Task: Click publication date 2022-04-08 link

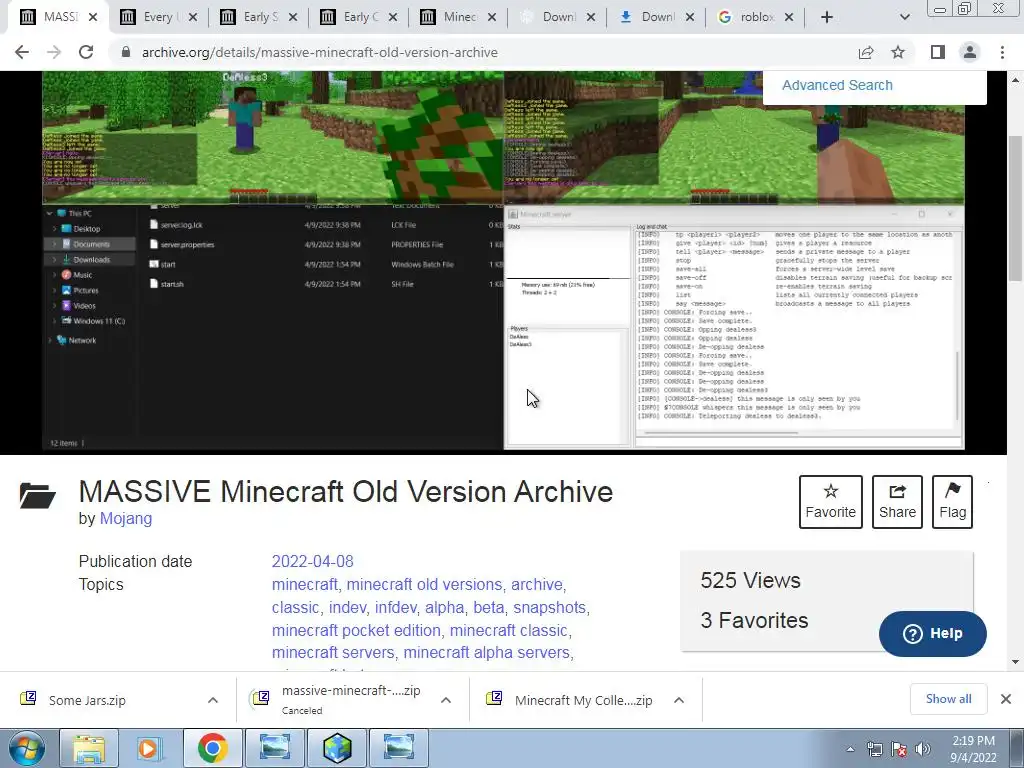Action: [x=313, y=562]
